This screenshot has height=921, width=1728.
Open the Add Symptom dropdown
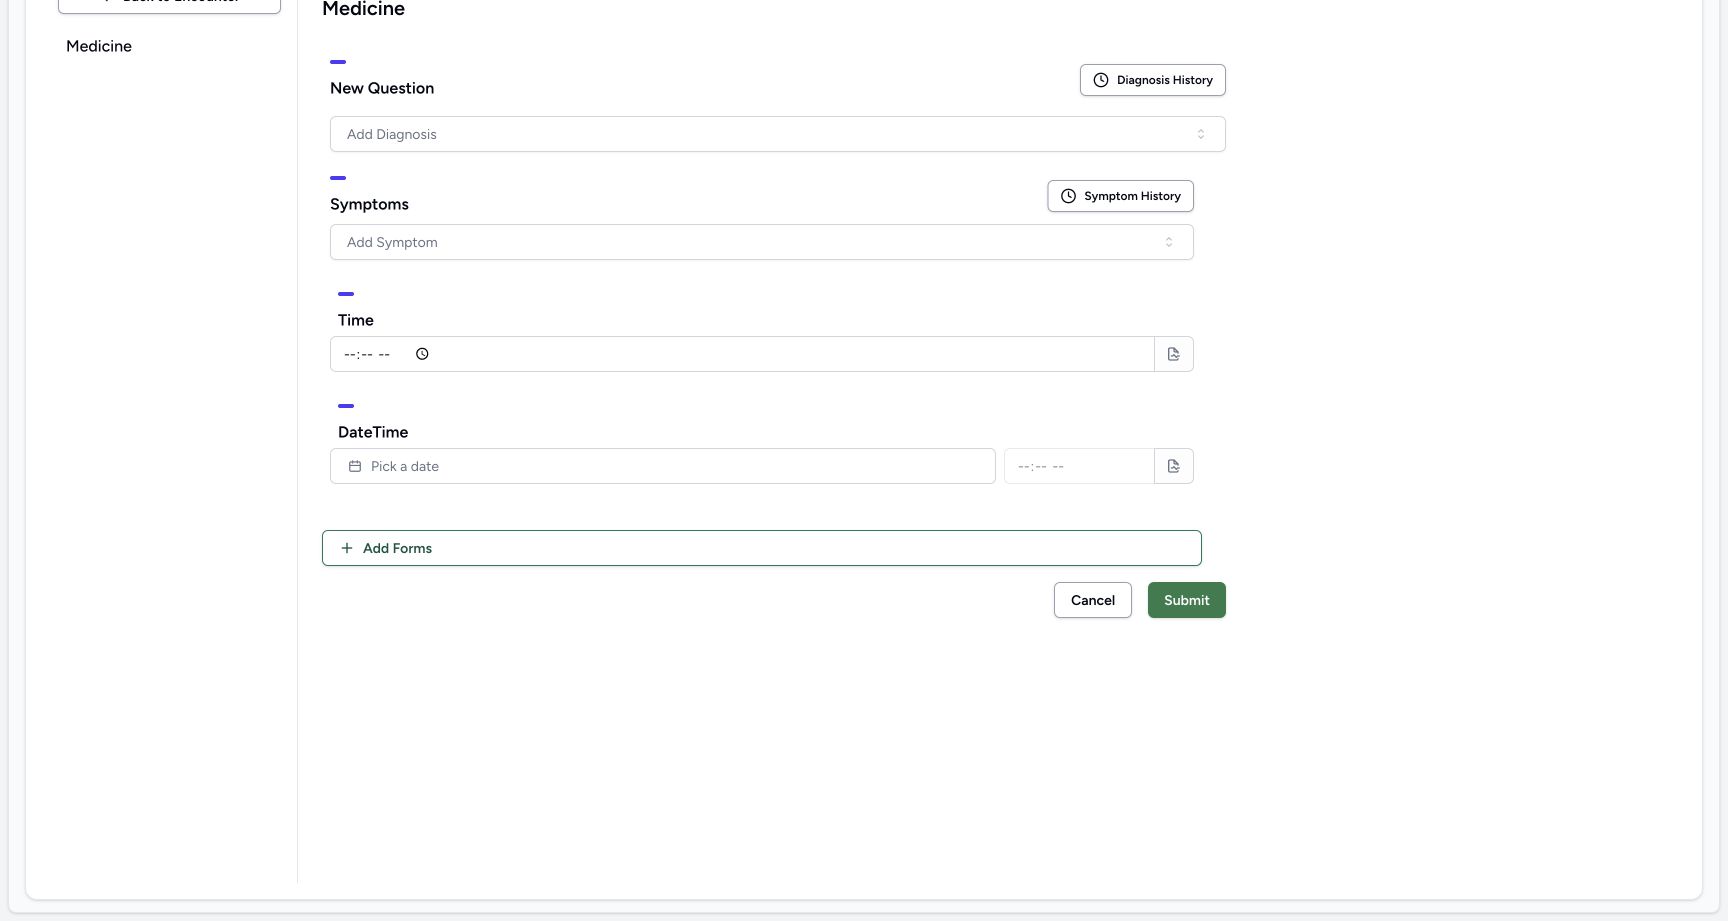point(761,242)
